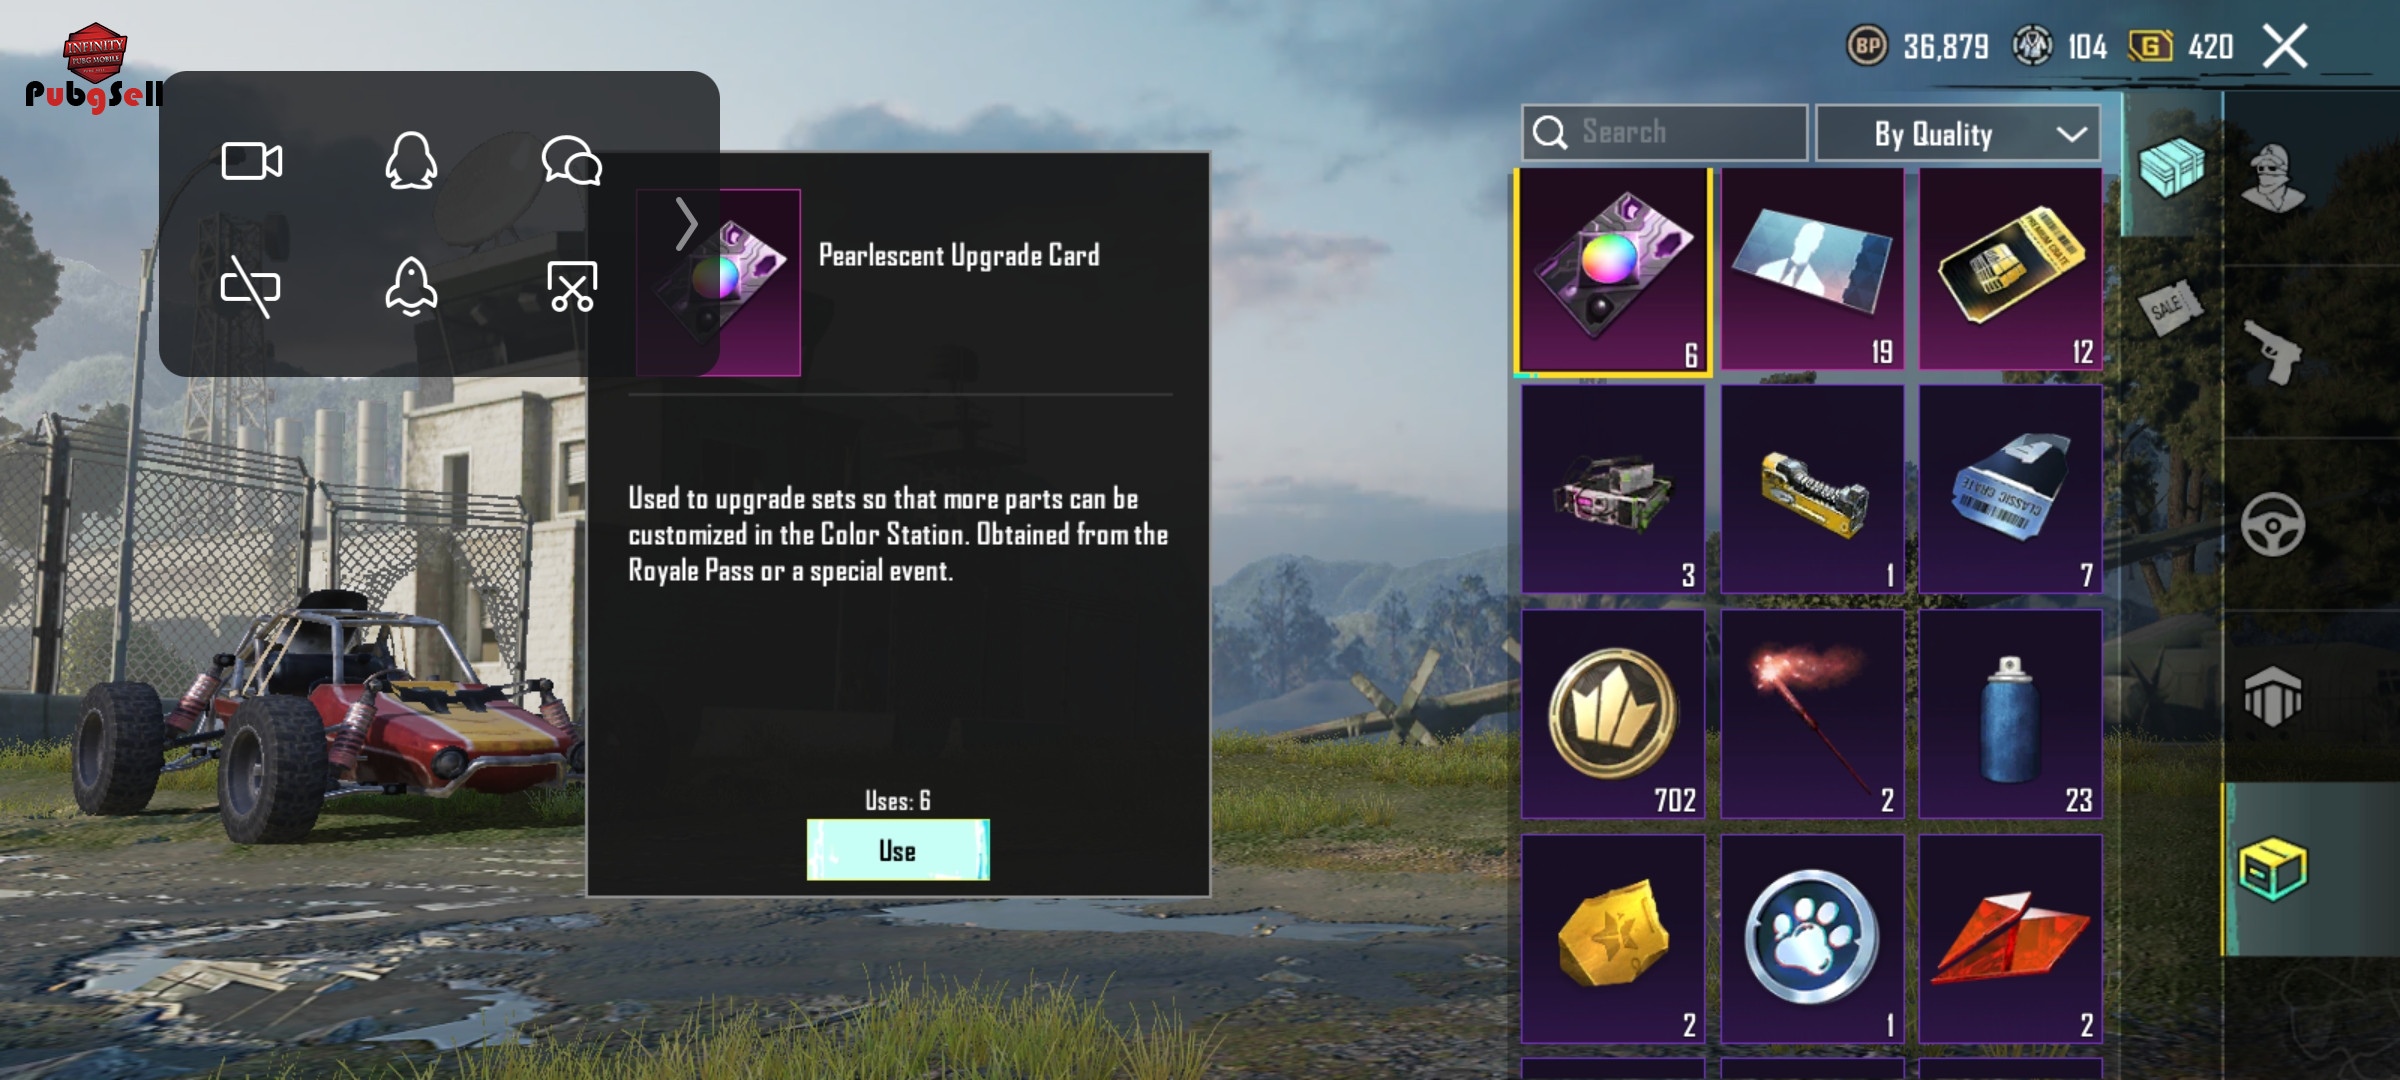2400x1080 pixels.
Task: Open the steering wheel vehicle tab
Action: (2273, 525)
